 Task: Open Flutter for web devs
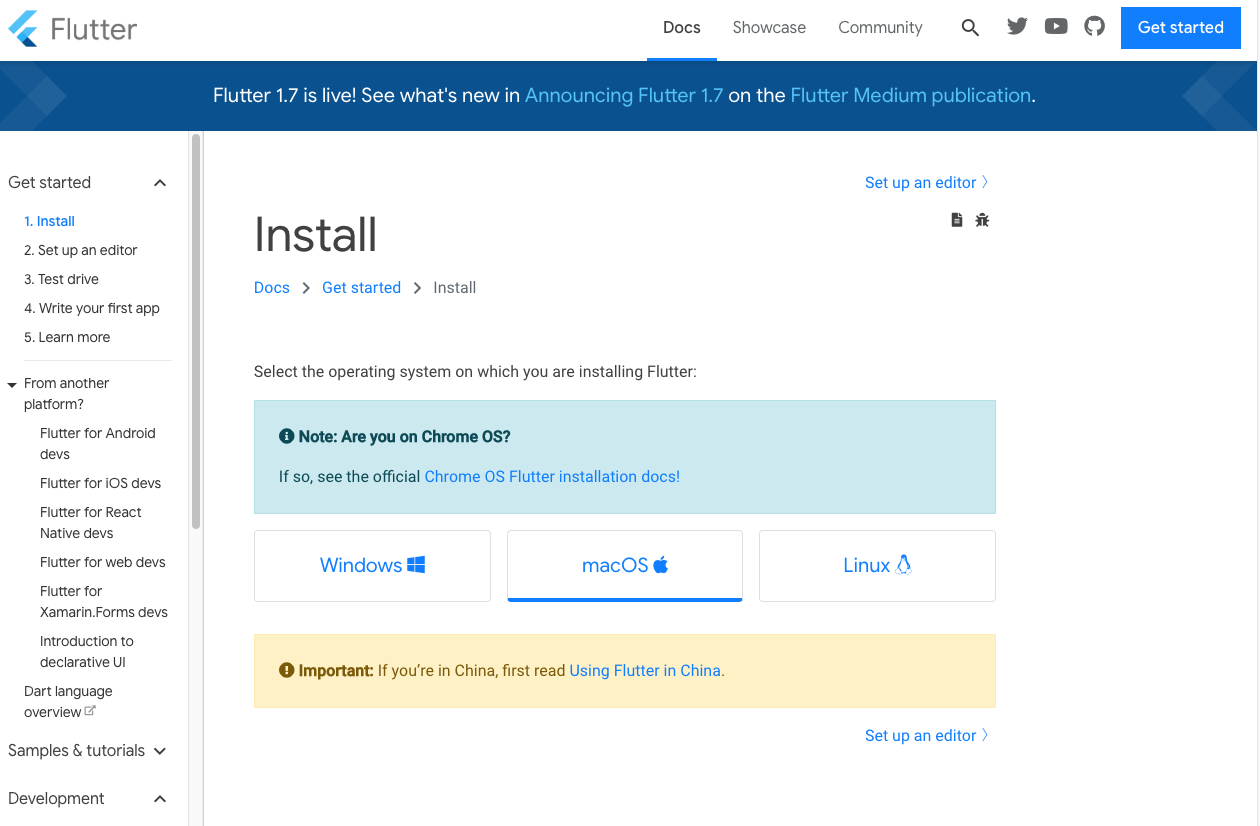pos(103,563)
